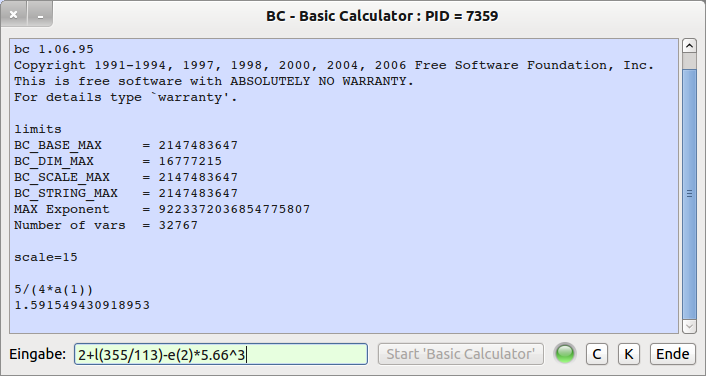
Task: Click the Eingabe label
Action: [37, 354]
